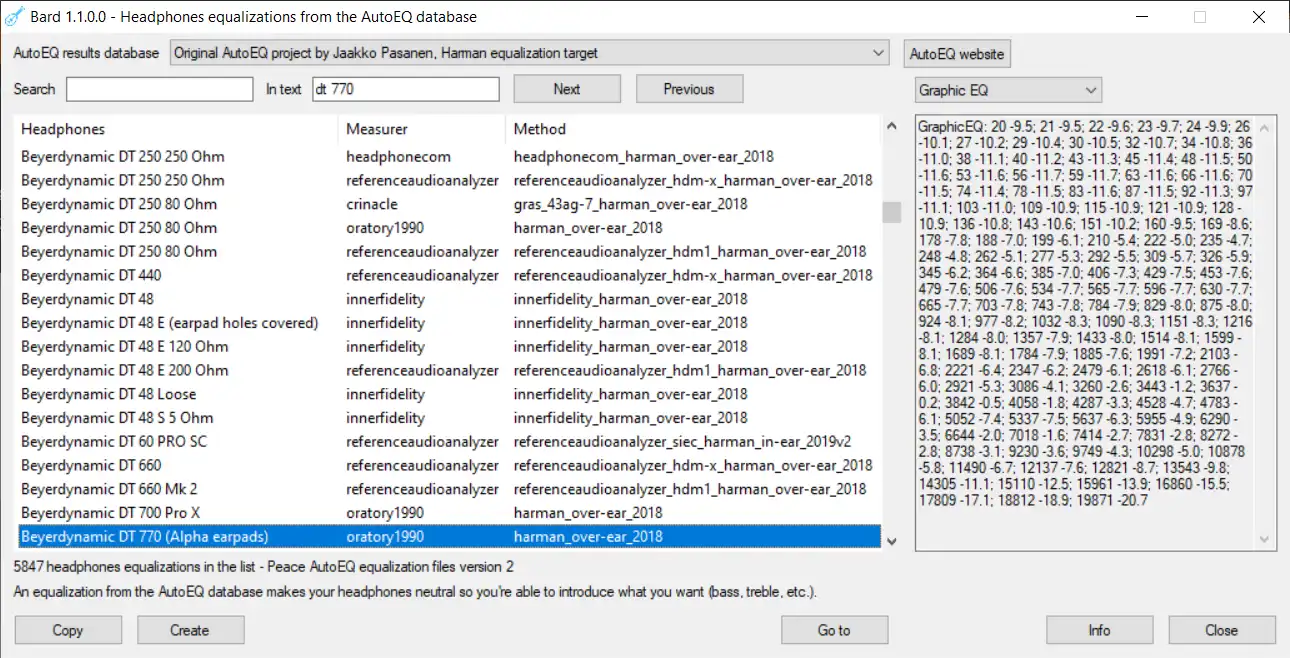Select Beyerdynamic DT 660 row
Image resolution: width=1290 pixels, height=658 pixels.
click(x=448, y=465)
